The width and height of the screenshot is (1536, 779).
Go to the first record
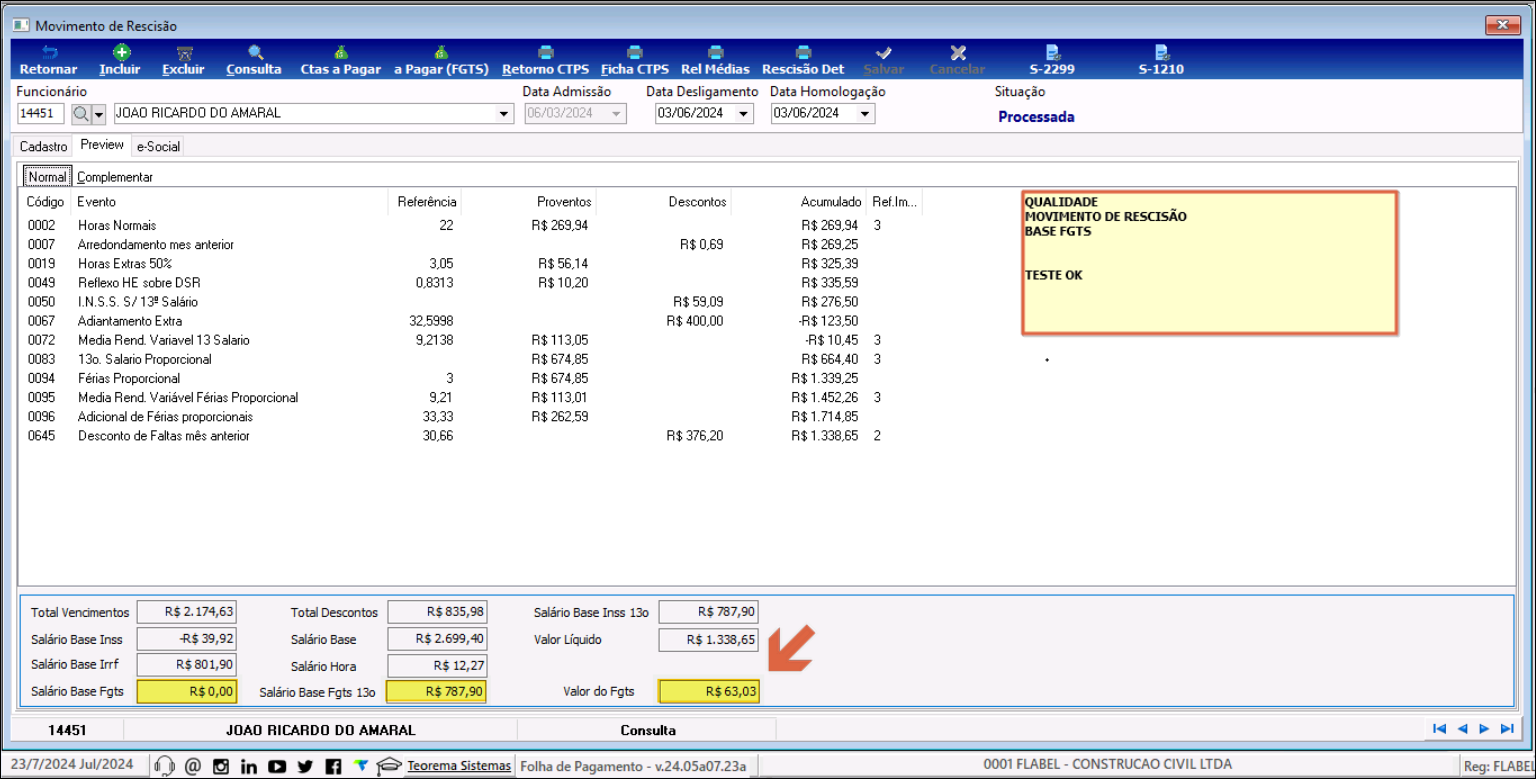click(x=1439, y=729)
